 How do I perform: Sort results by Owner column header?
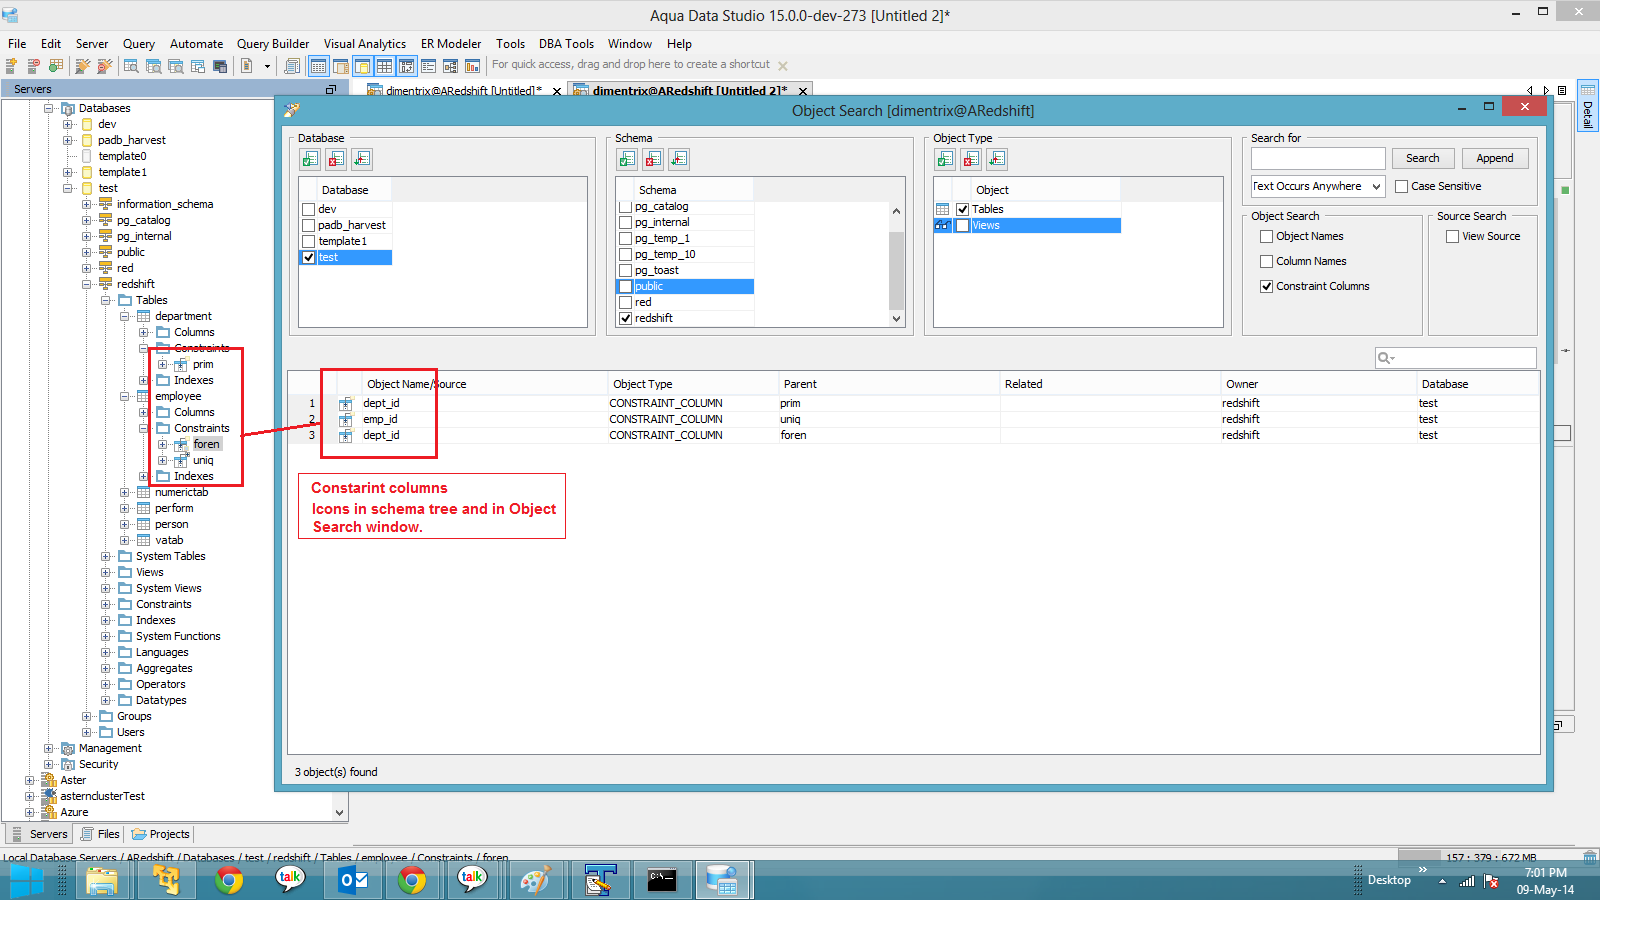(x=1318, y=384)
